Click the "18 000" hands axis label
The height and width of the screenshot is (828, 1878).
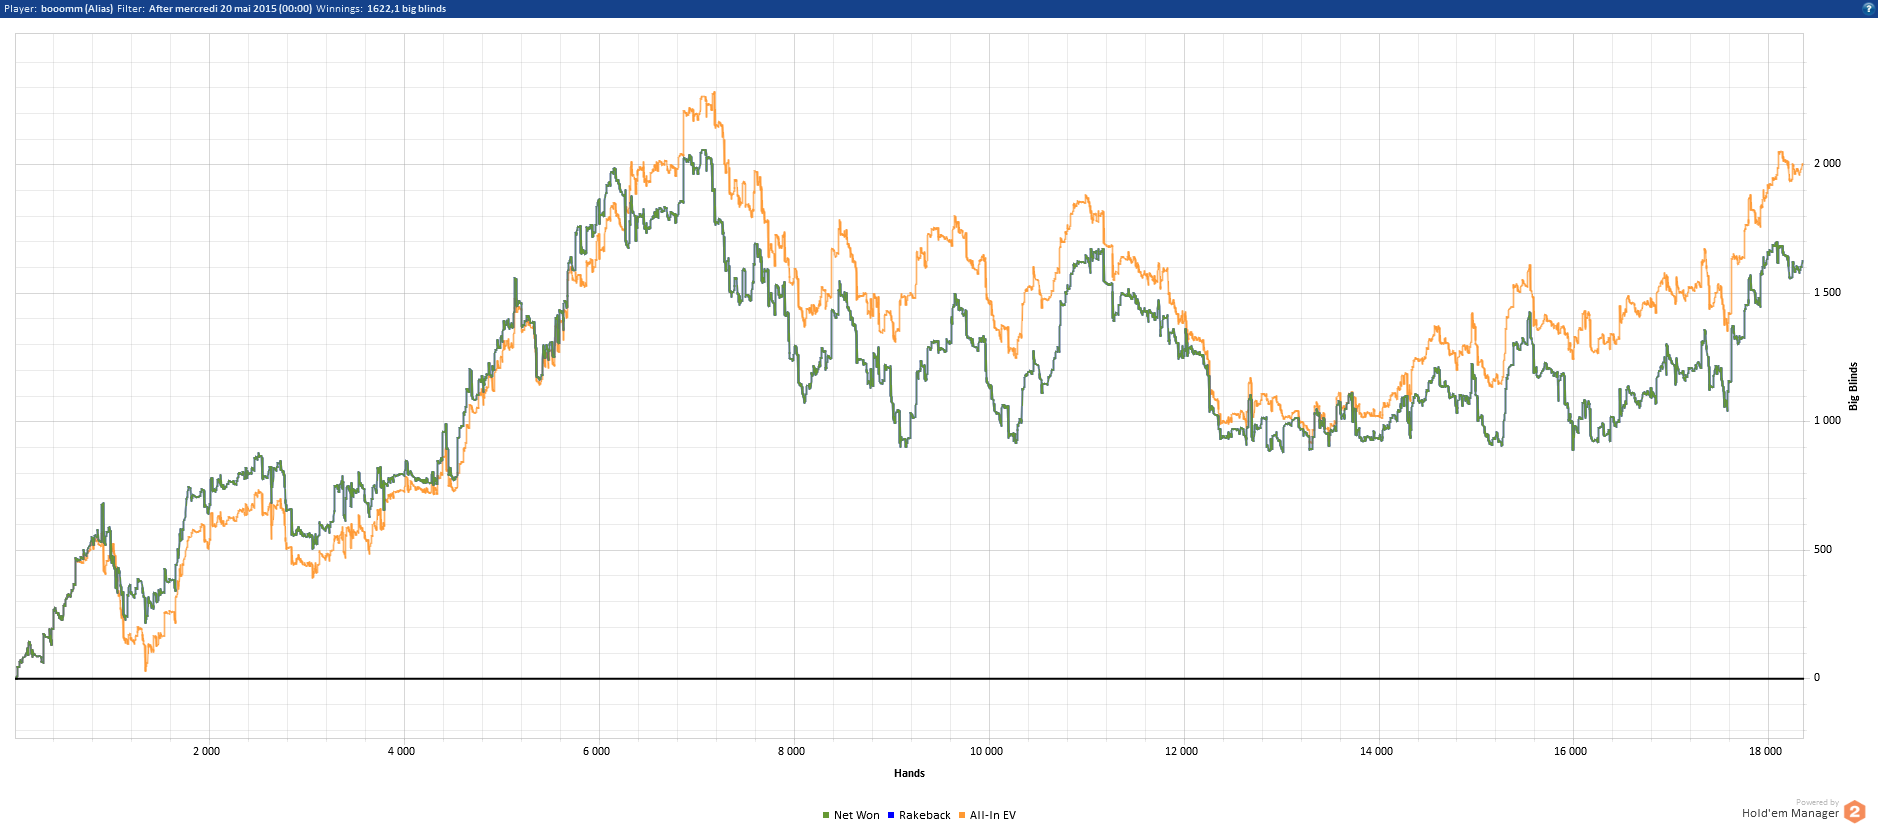pos(1765,751)
